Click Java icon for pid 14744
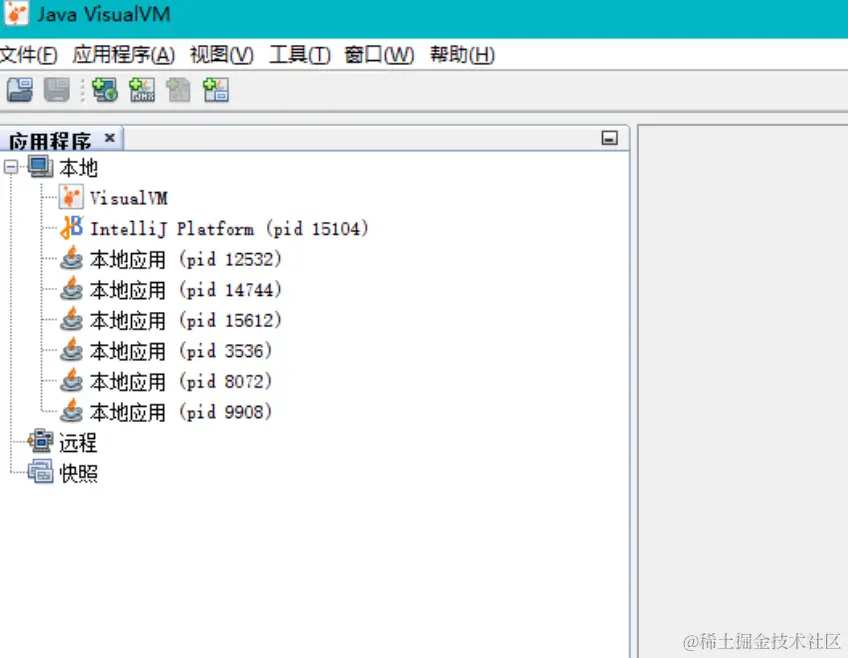 tap(71, 288)
